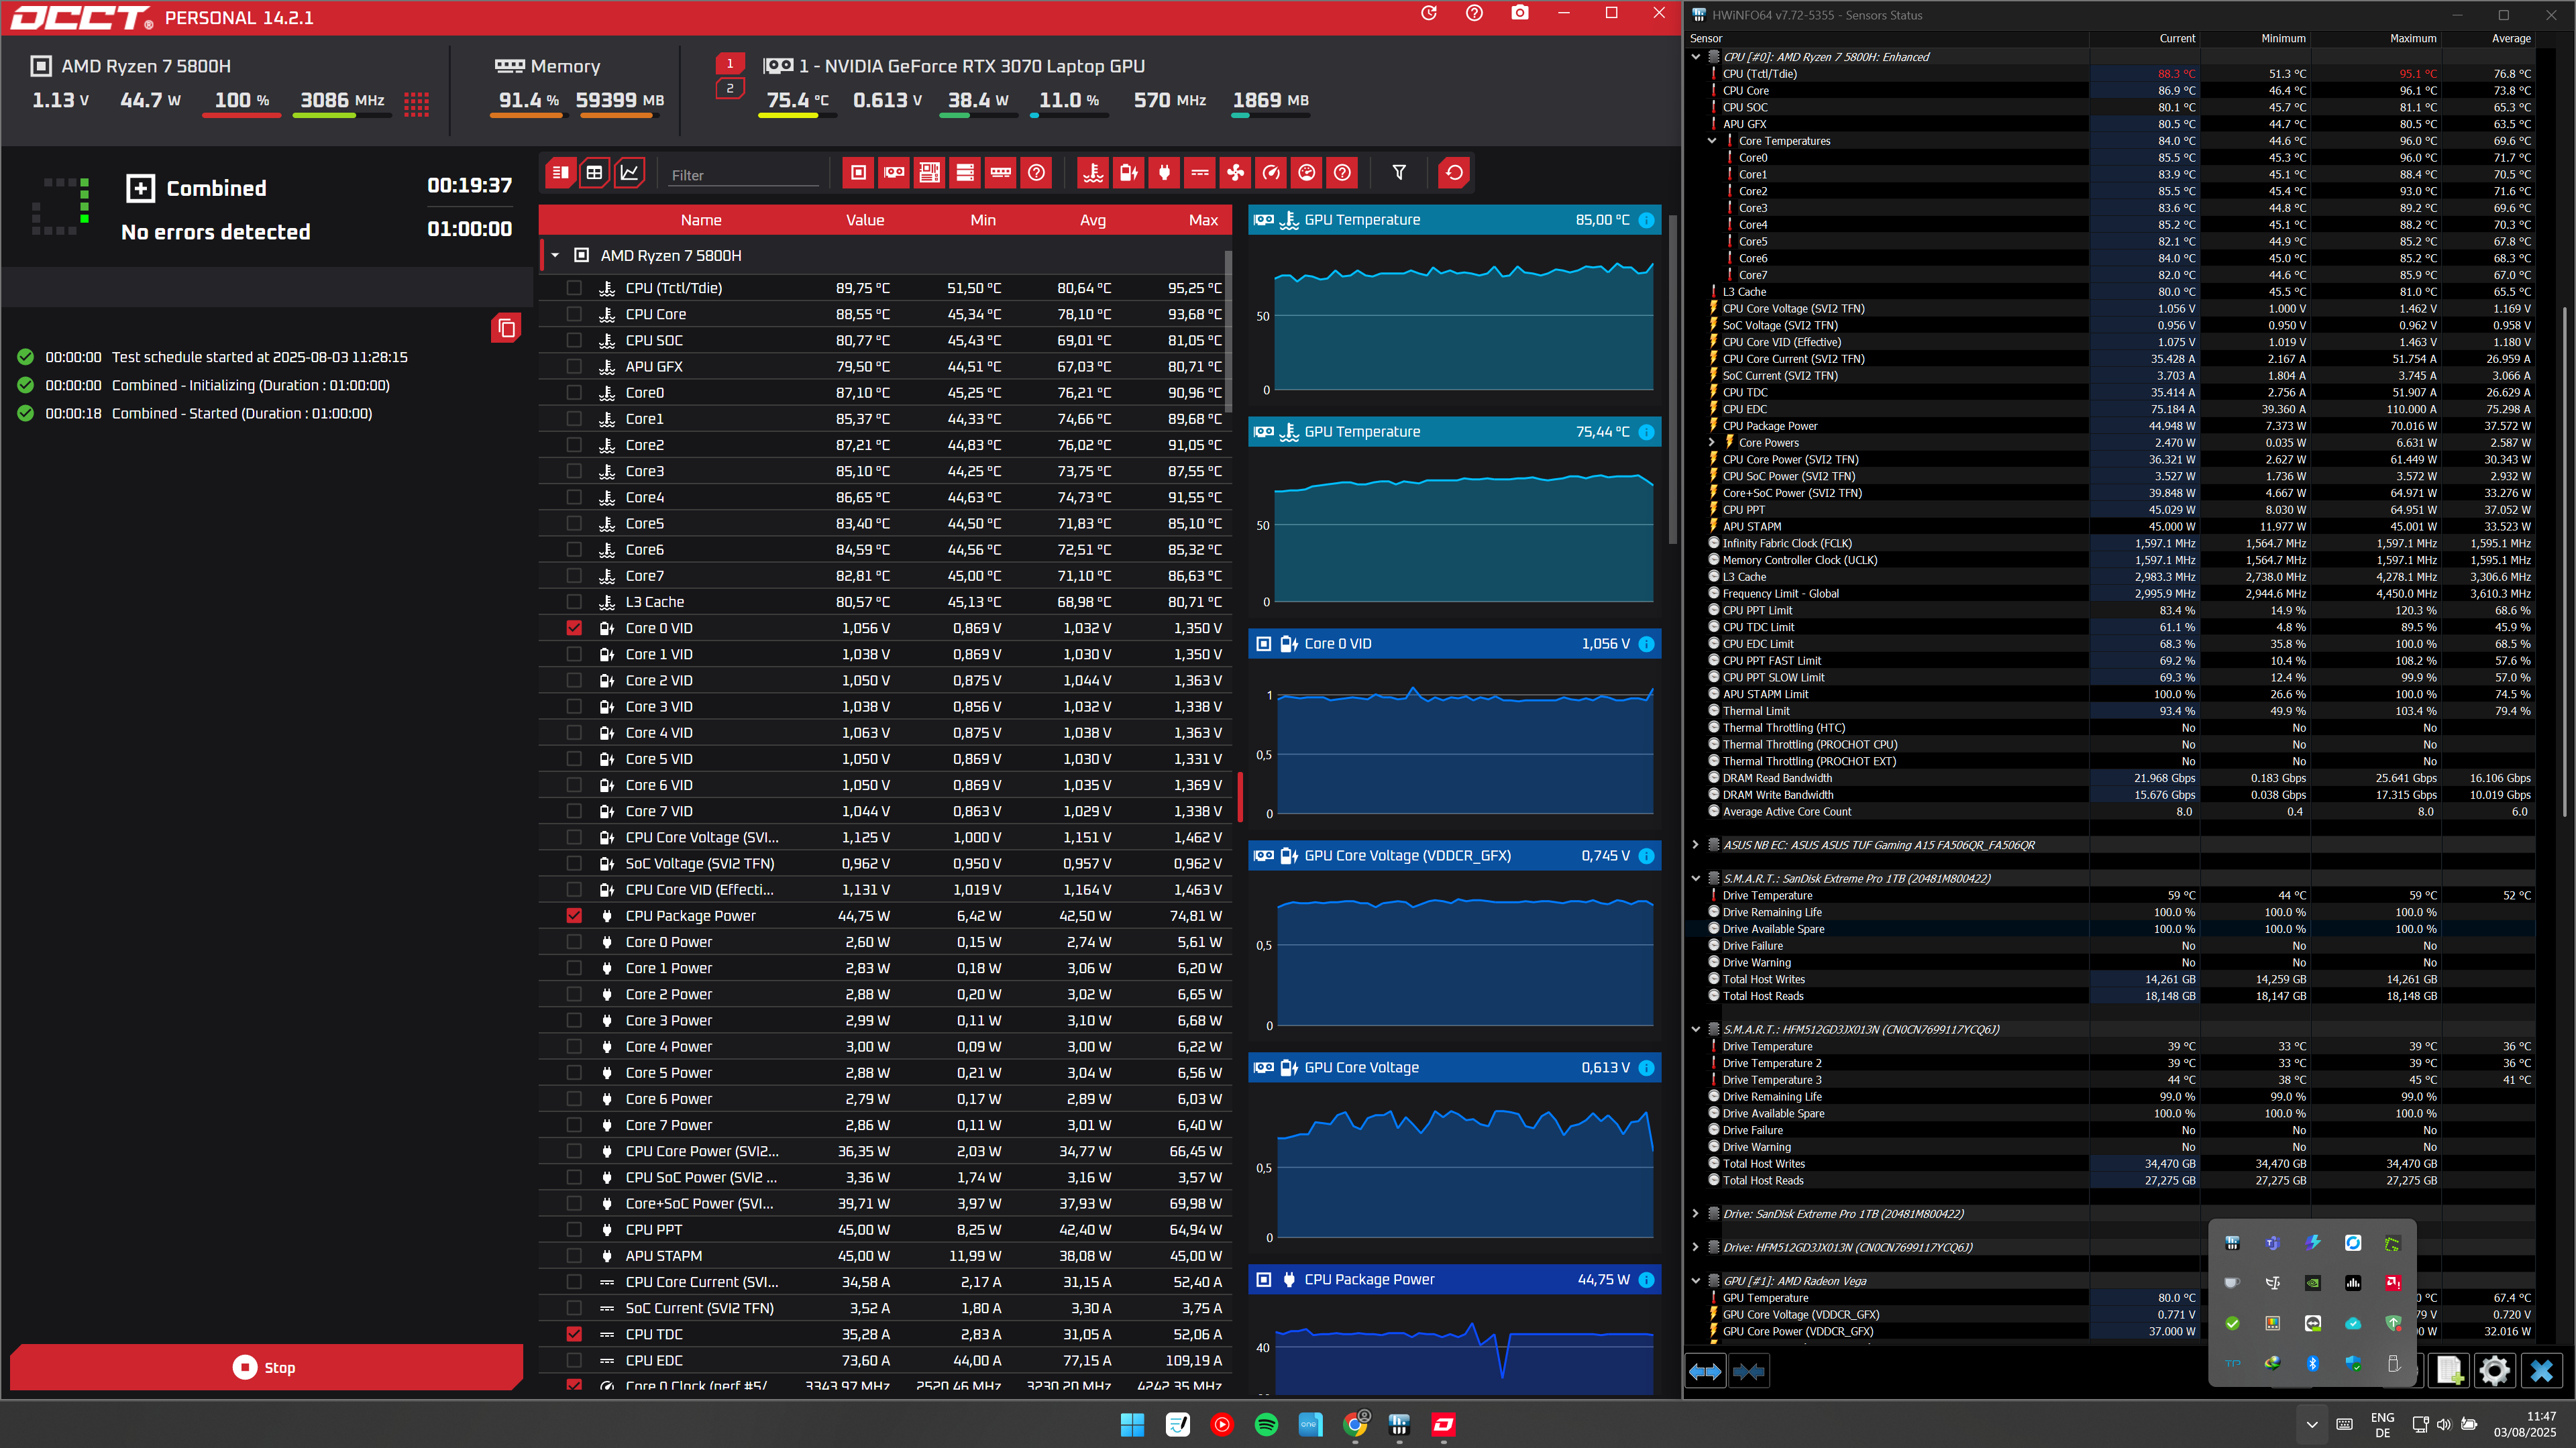Show hidden tray icons chevron
Screen dimensions: 2576x1448
(2312, 1424)
